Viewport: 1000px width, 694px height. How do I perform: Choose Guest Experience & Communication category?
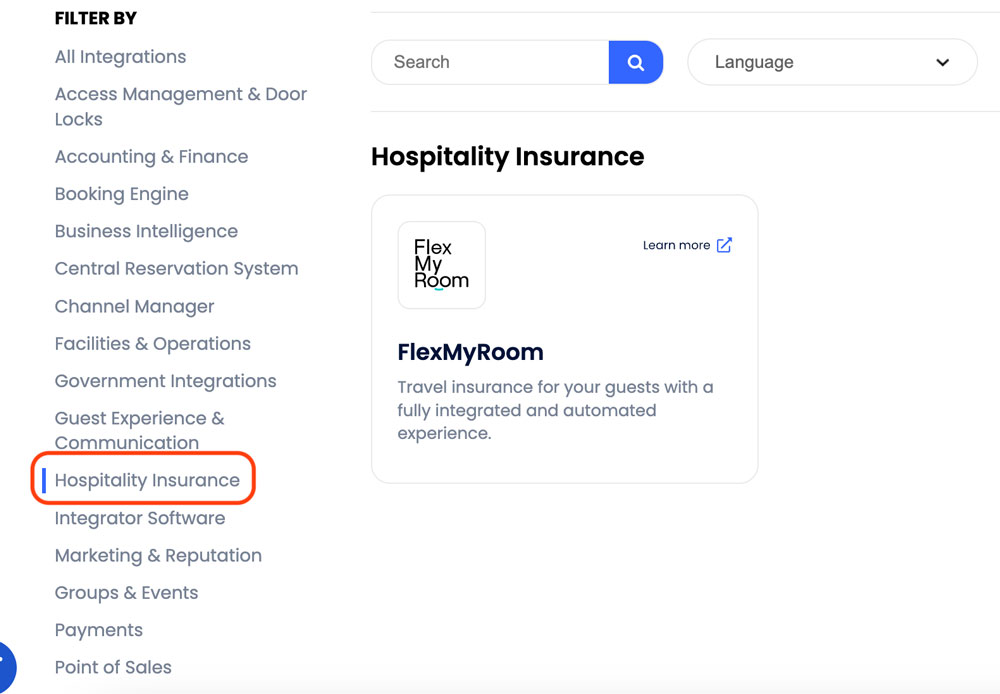(140, 431)
